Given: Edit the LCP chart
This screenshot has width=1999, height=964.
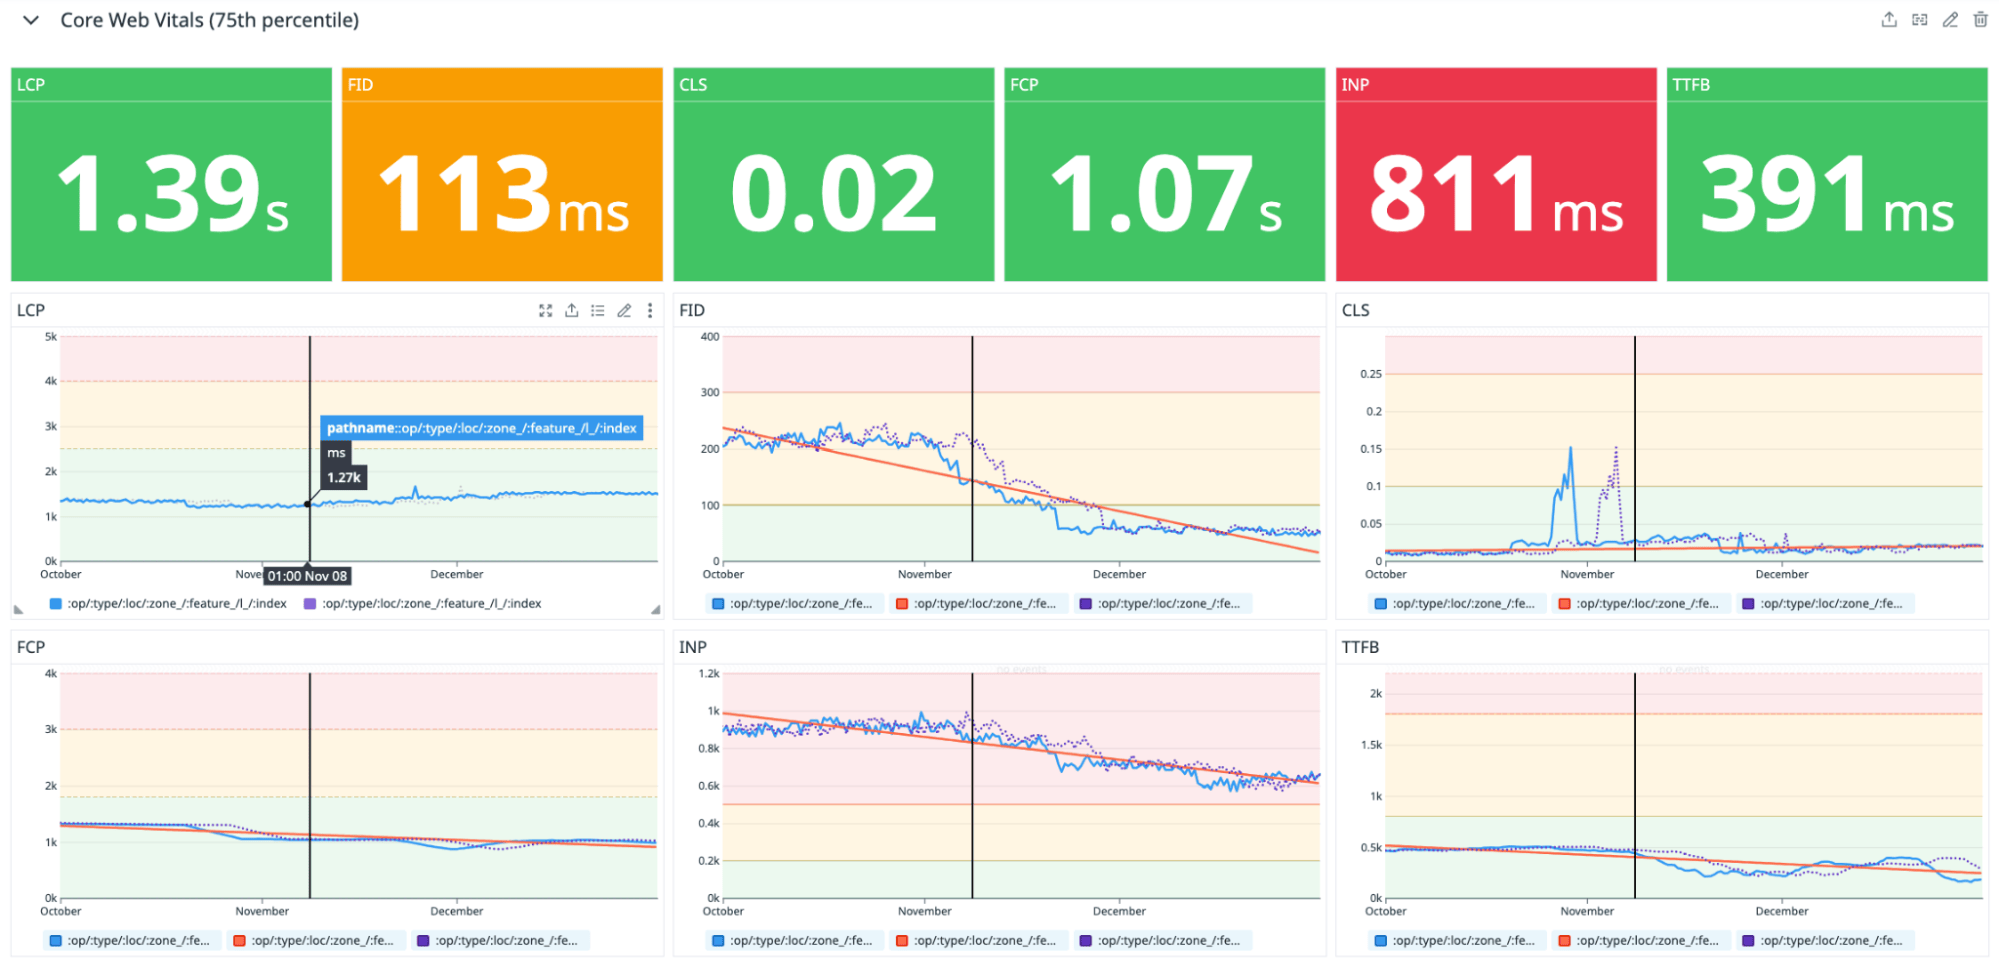Looking at the screenshot, I should tap(624, 310).
